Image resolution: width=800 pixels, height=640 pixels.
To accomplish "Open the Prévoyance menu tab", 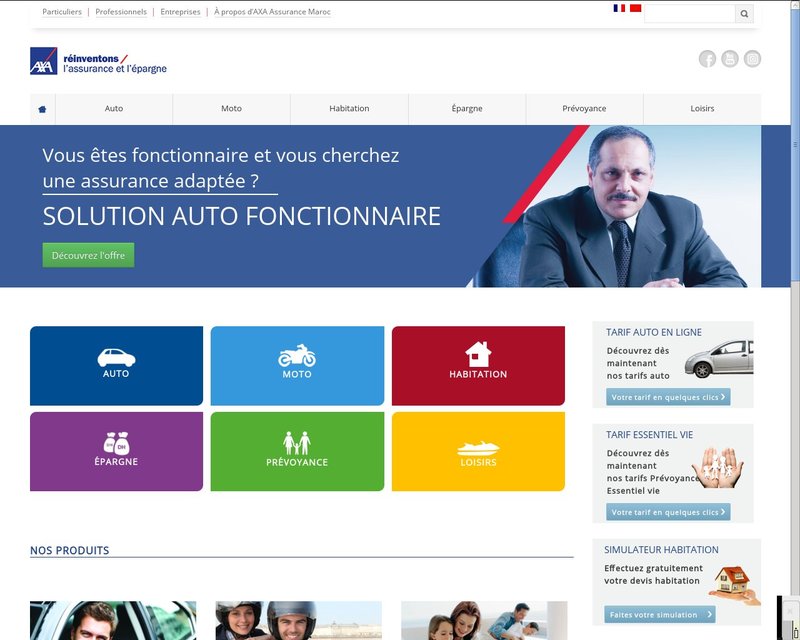I will coord(584,109).
